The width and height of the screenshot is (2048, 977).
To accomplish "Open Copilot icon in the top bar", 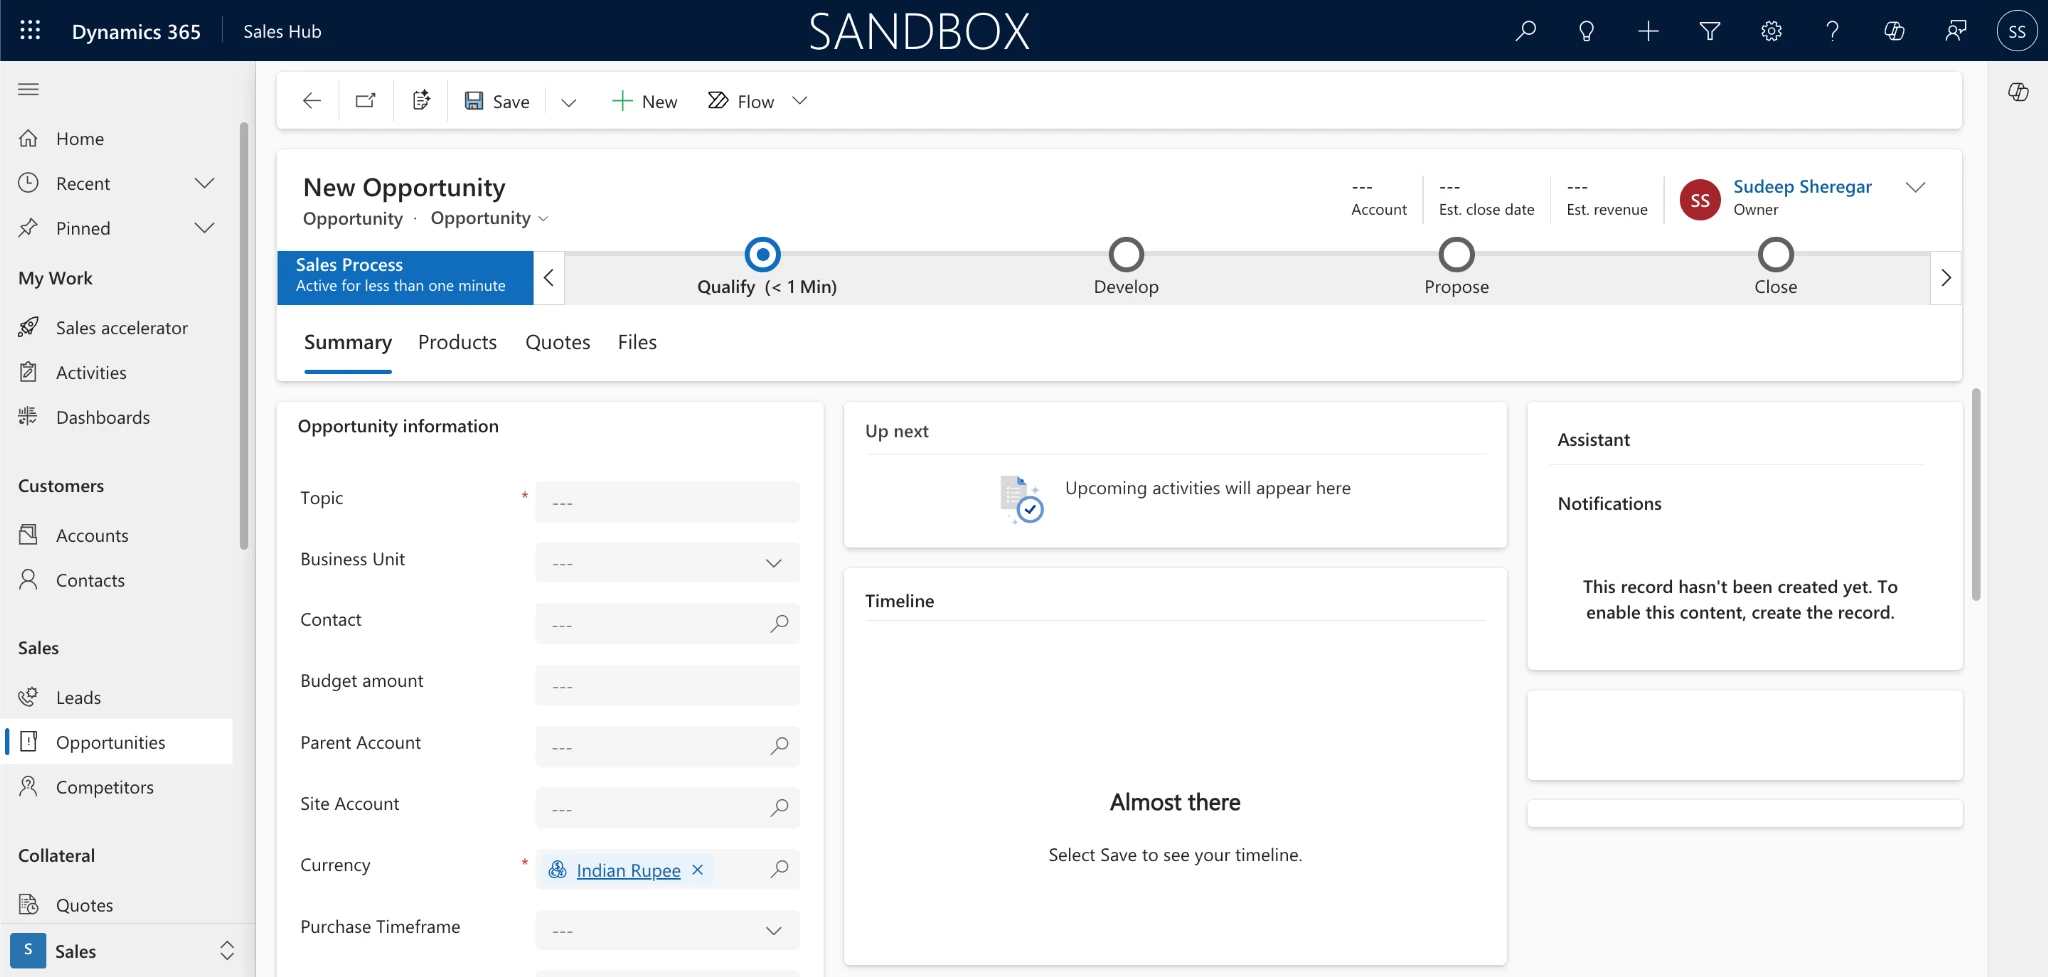I will pyautogui.click(x=1894, y=31).
